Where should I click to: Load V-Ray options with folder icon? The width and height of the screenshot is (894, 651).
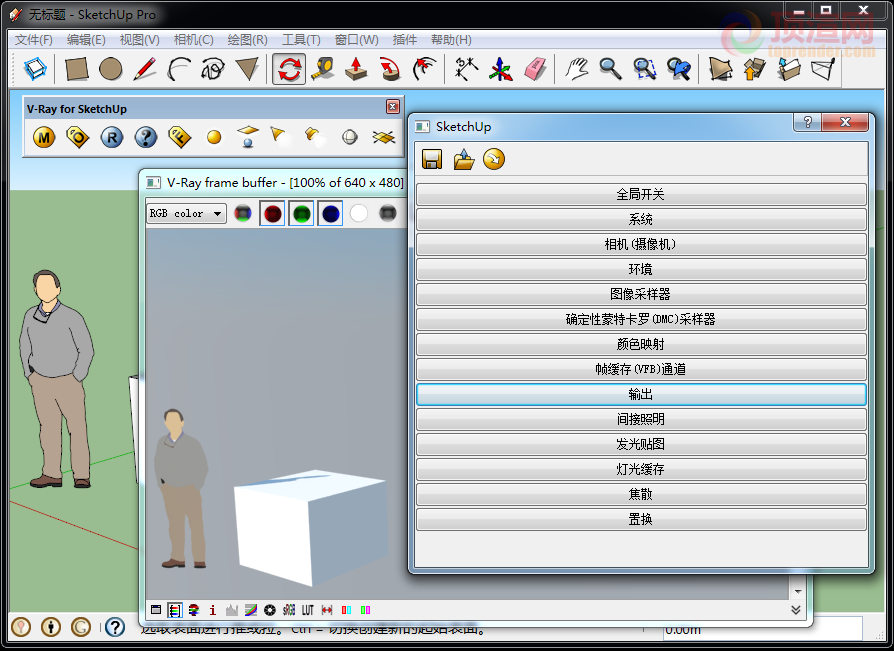coord(464,159)
